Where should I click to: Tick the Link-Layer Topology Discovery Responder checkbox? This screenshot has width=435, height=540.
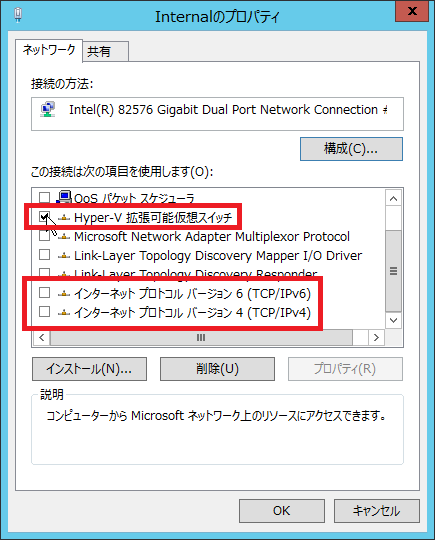click(x=44, y=273)
